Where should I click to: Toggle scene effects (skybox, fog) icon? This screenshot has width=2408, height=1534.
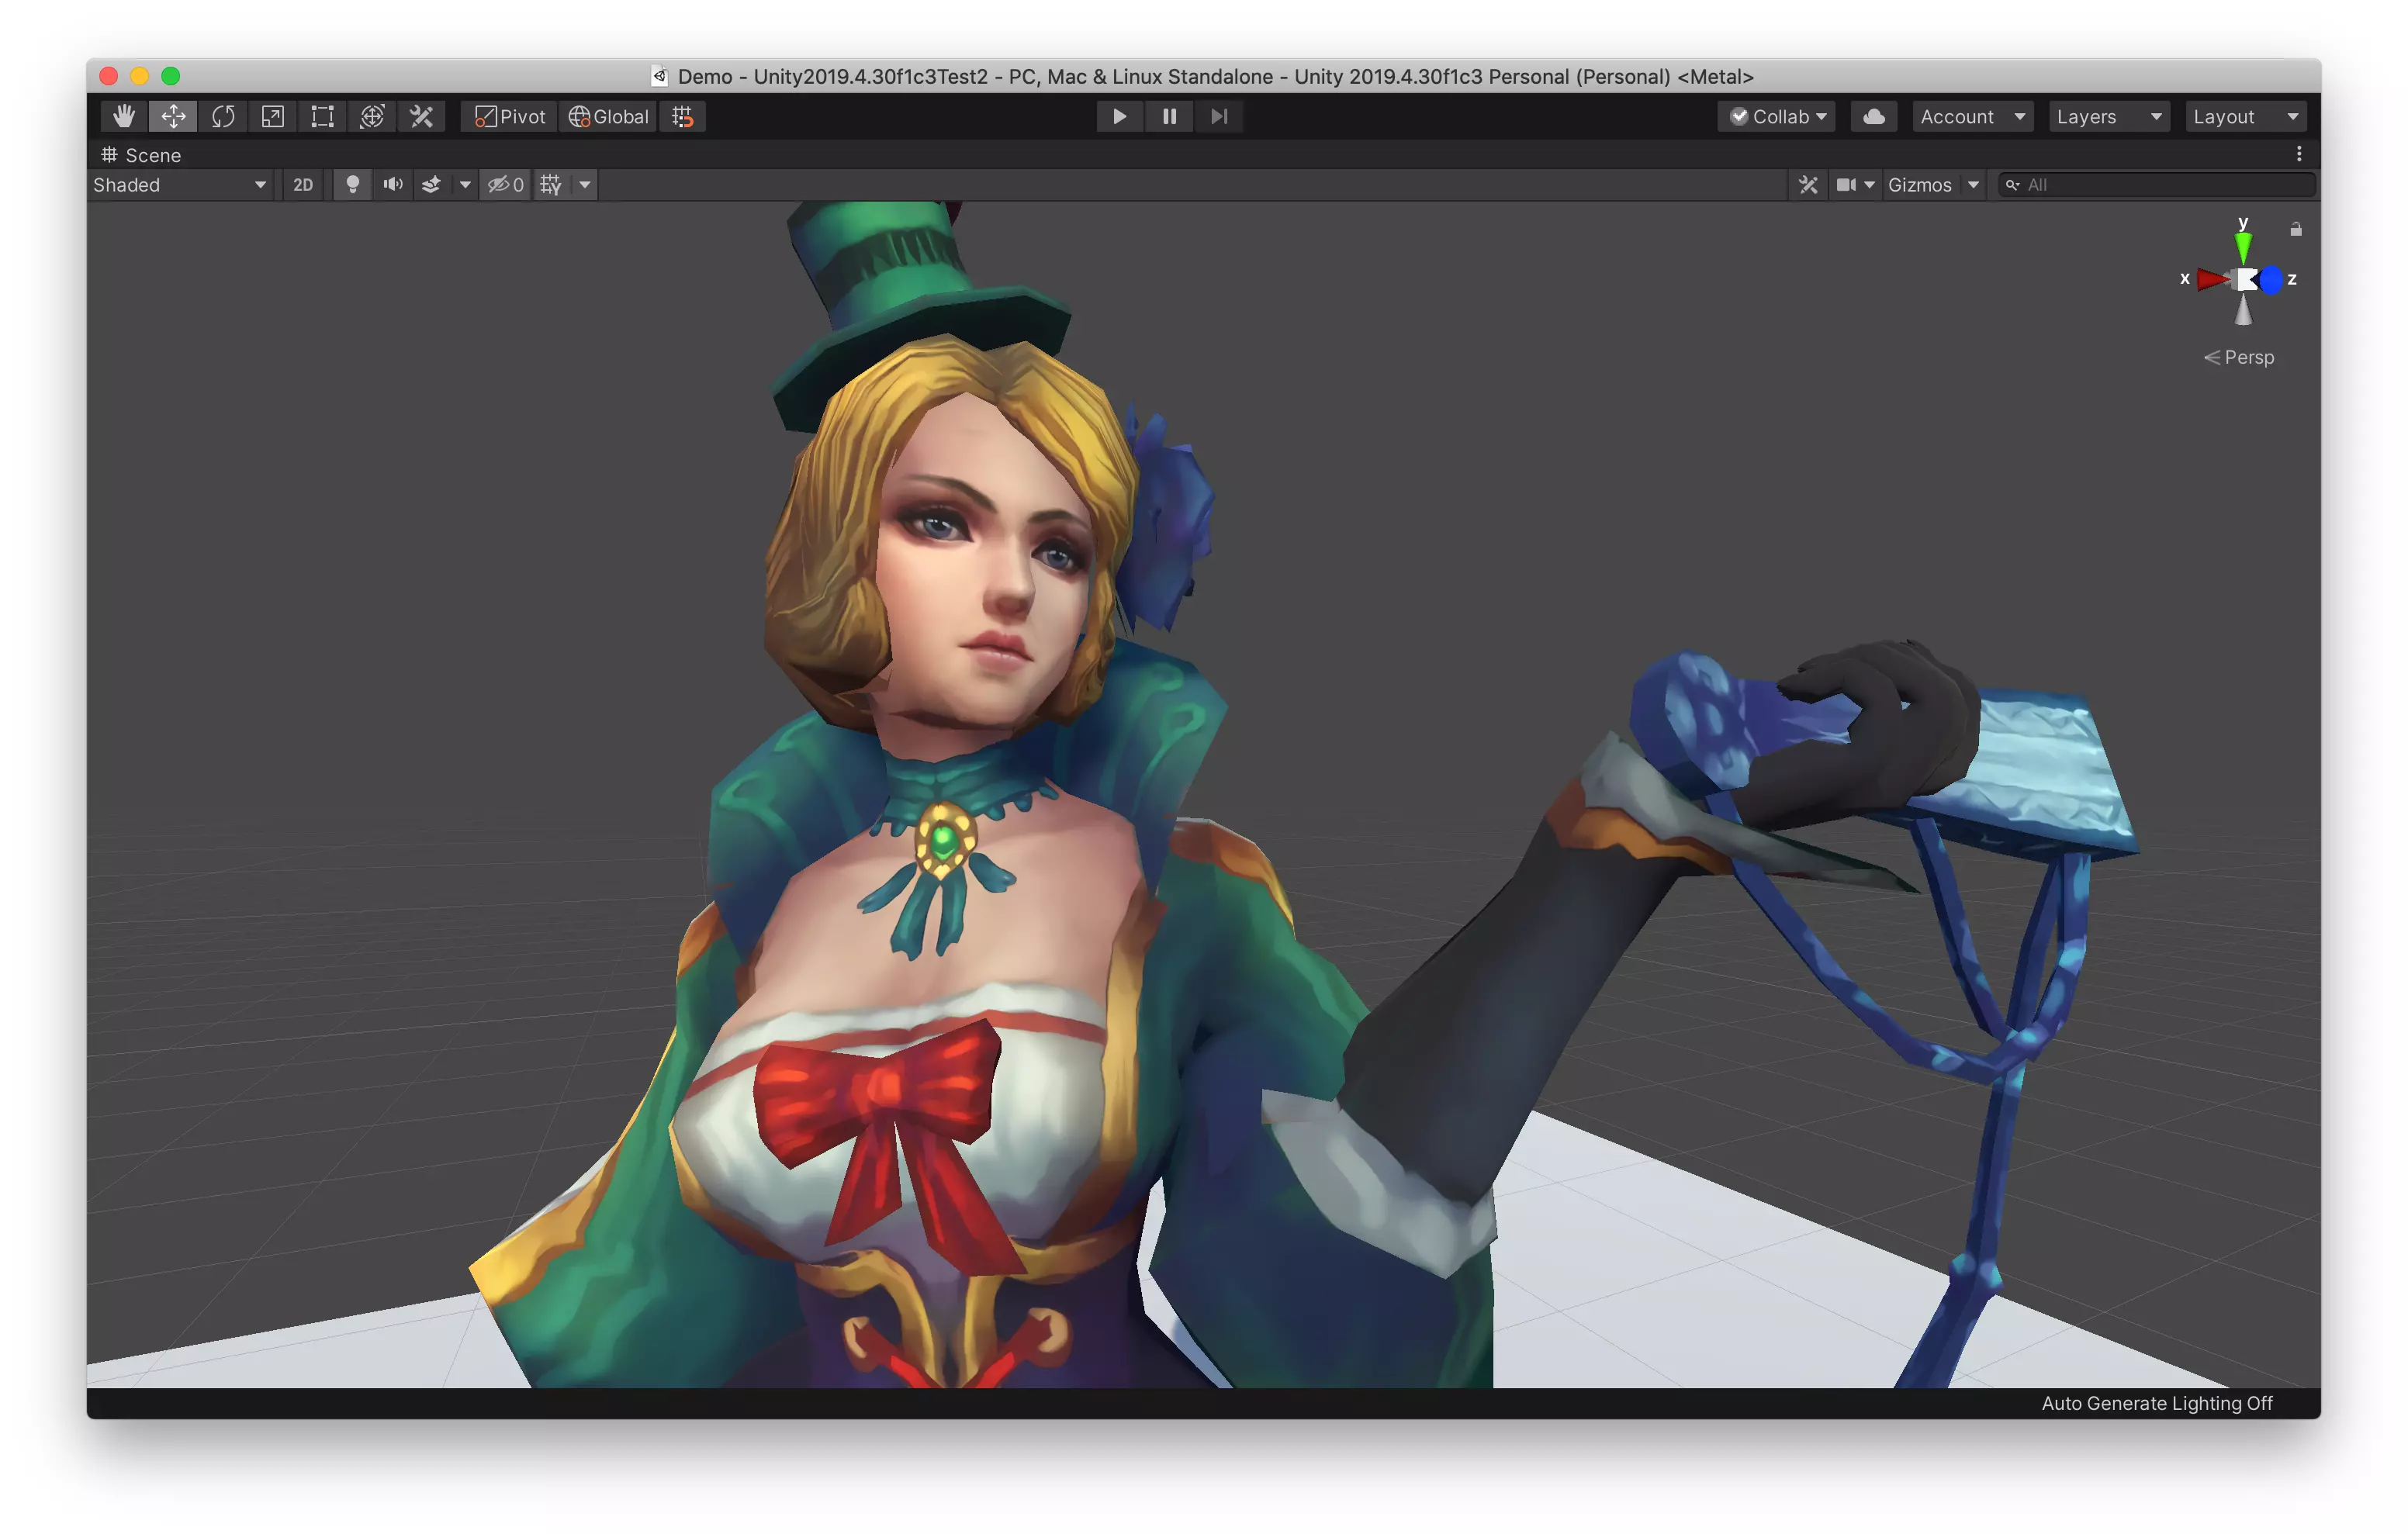coord(431,185)
